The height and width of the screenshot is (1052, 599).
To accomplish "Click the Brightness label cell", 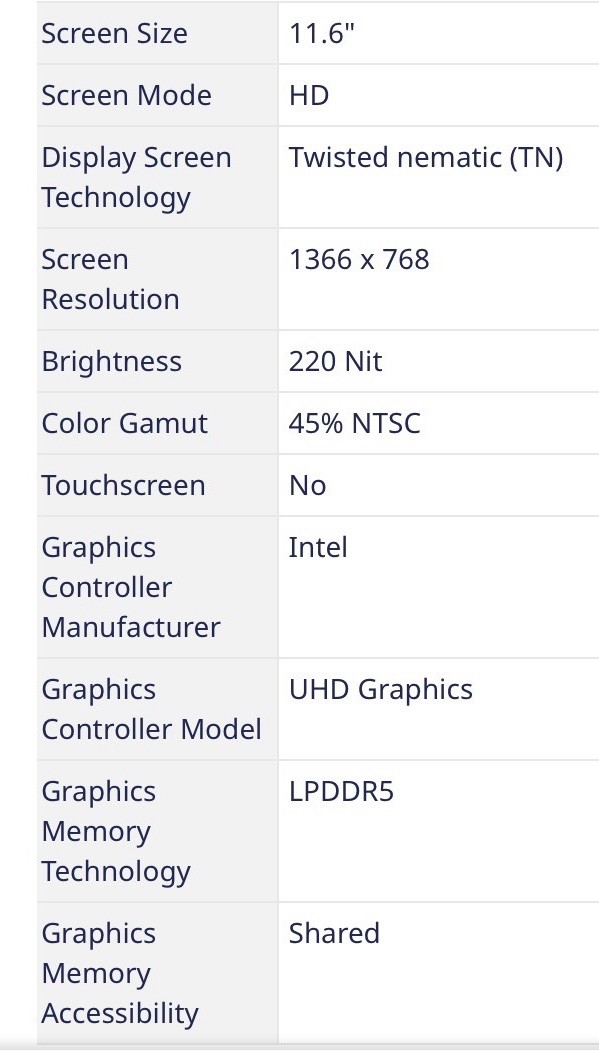I will [158, 361].
